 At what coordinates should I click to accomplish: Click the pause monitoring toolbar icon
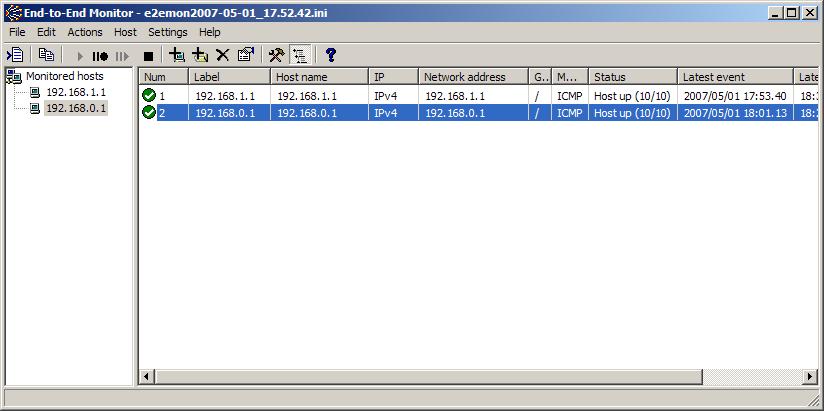(100, 56)
